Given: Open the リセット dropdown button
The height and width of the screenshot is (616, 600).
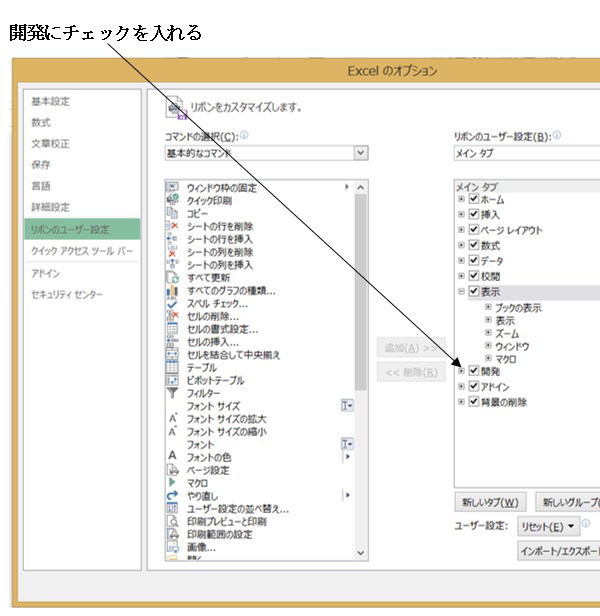Looking at the screenshot, I should 549,526.
